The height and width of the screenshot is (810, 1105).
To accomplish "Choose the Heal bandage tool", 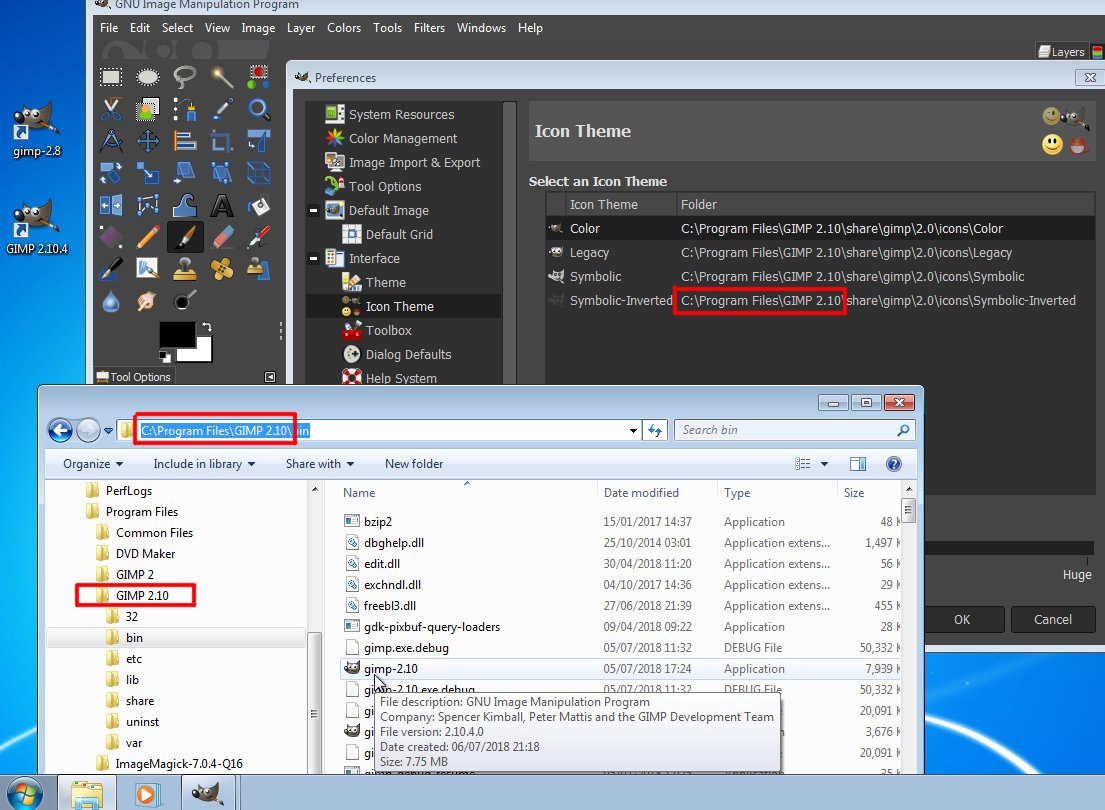I will 222,269.
